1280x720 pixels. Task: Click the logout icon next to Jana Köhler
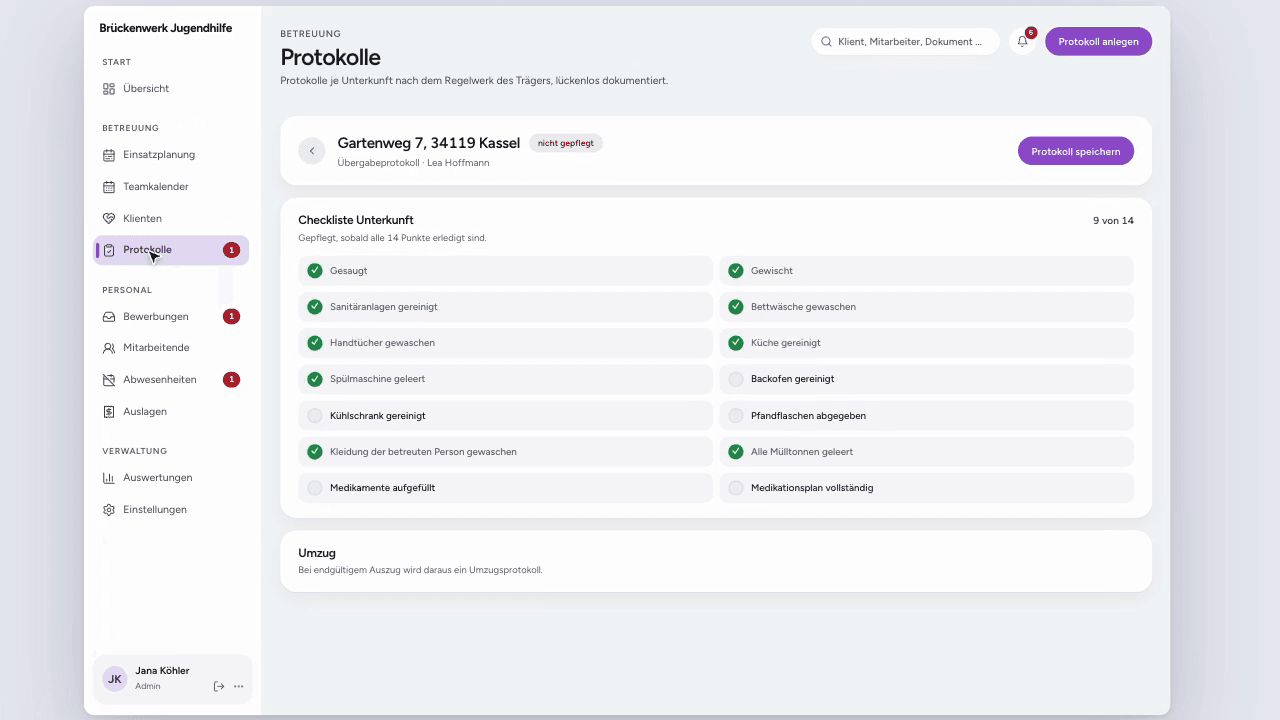click(219, 686)
